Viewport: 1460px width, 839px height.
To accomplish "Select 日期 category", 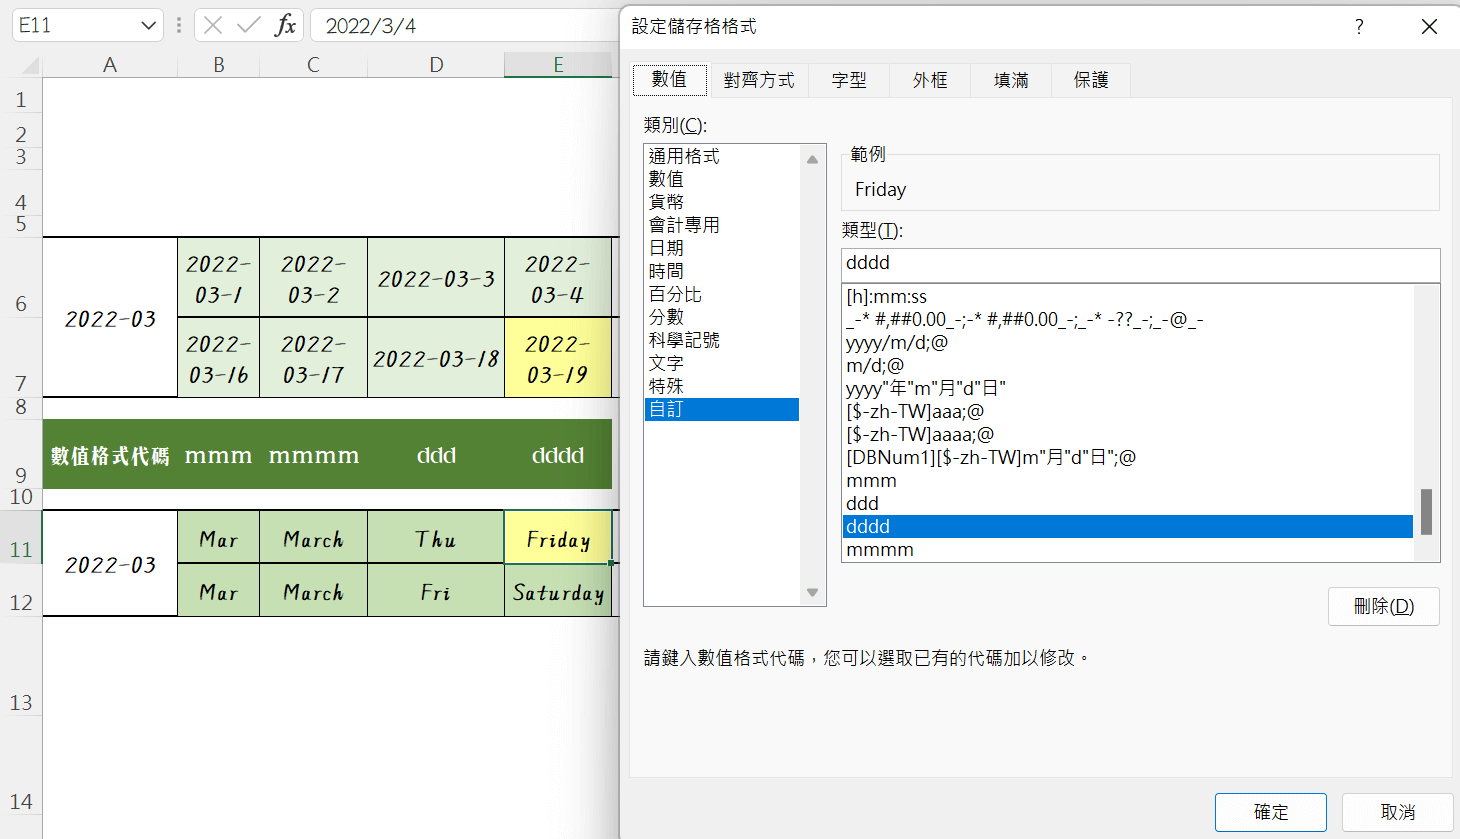I will coord(722,248).
